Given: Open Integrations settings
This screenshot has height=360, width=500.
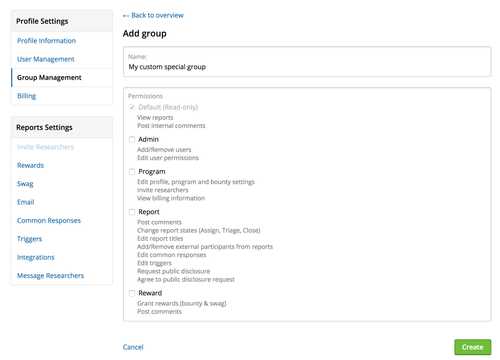Looking at the screenshot, I should tap(36, 257).
